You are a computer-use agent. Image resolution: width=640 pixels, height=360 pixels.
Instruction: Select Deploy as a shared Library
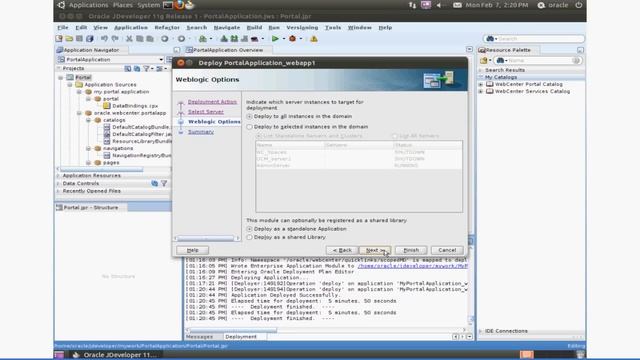(249, 237)
